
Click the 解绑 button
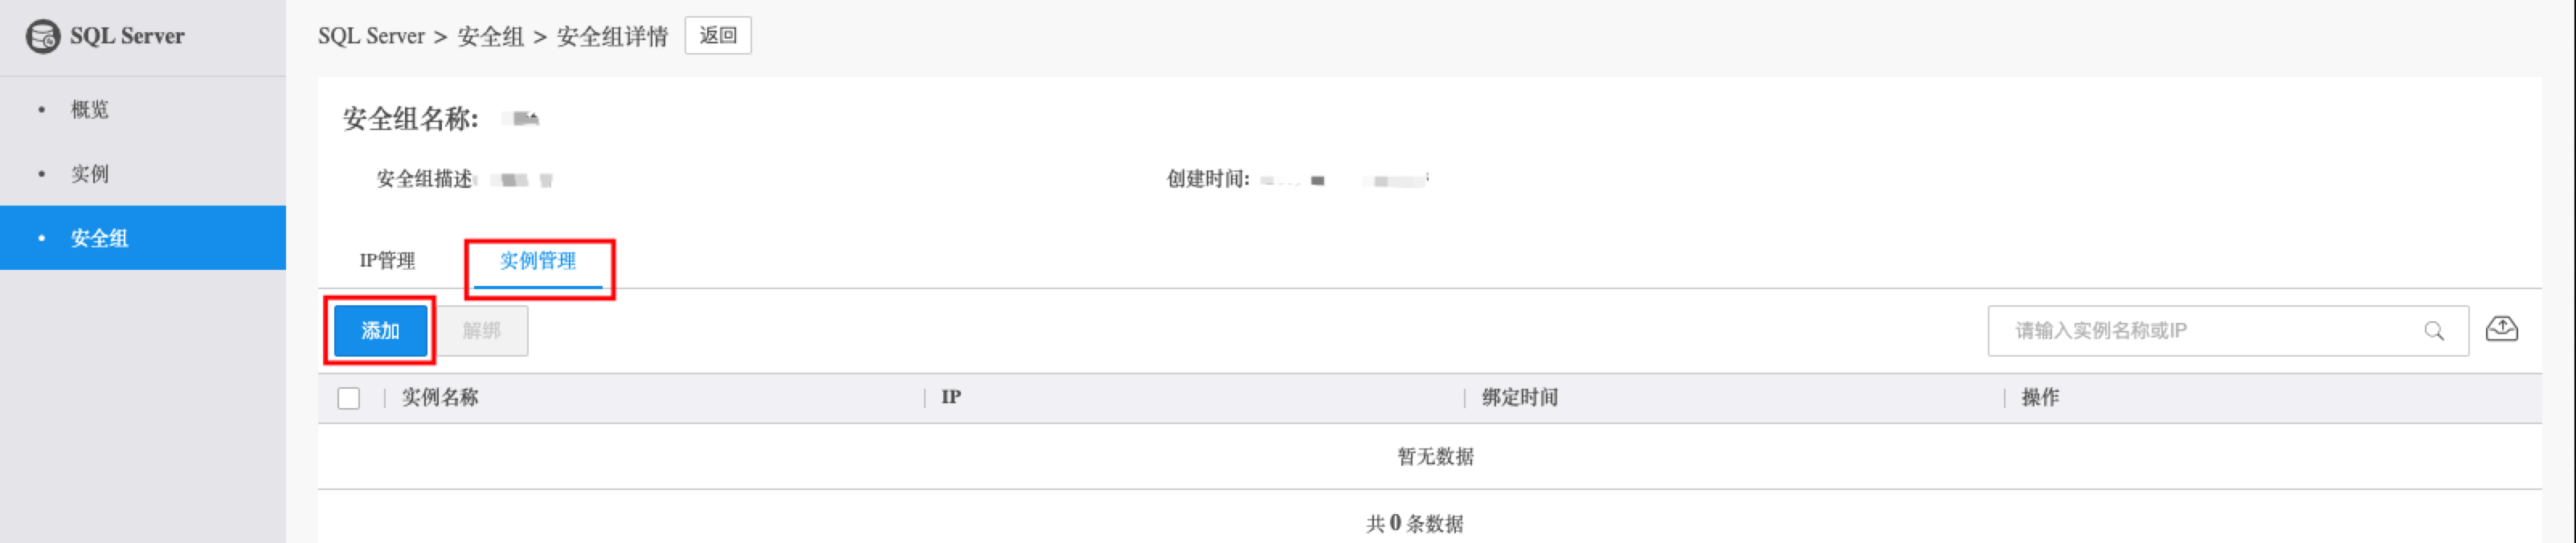click(482, 331)
